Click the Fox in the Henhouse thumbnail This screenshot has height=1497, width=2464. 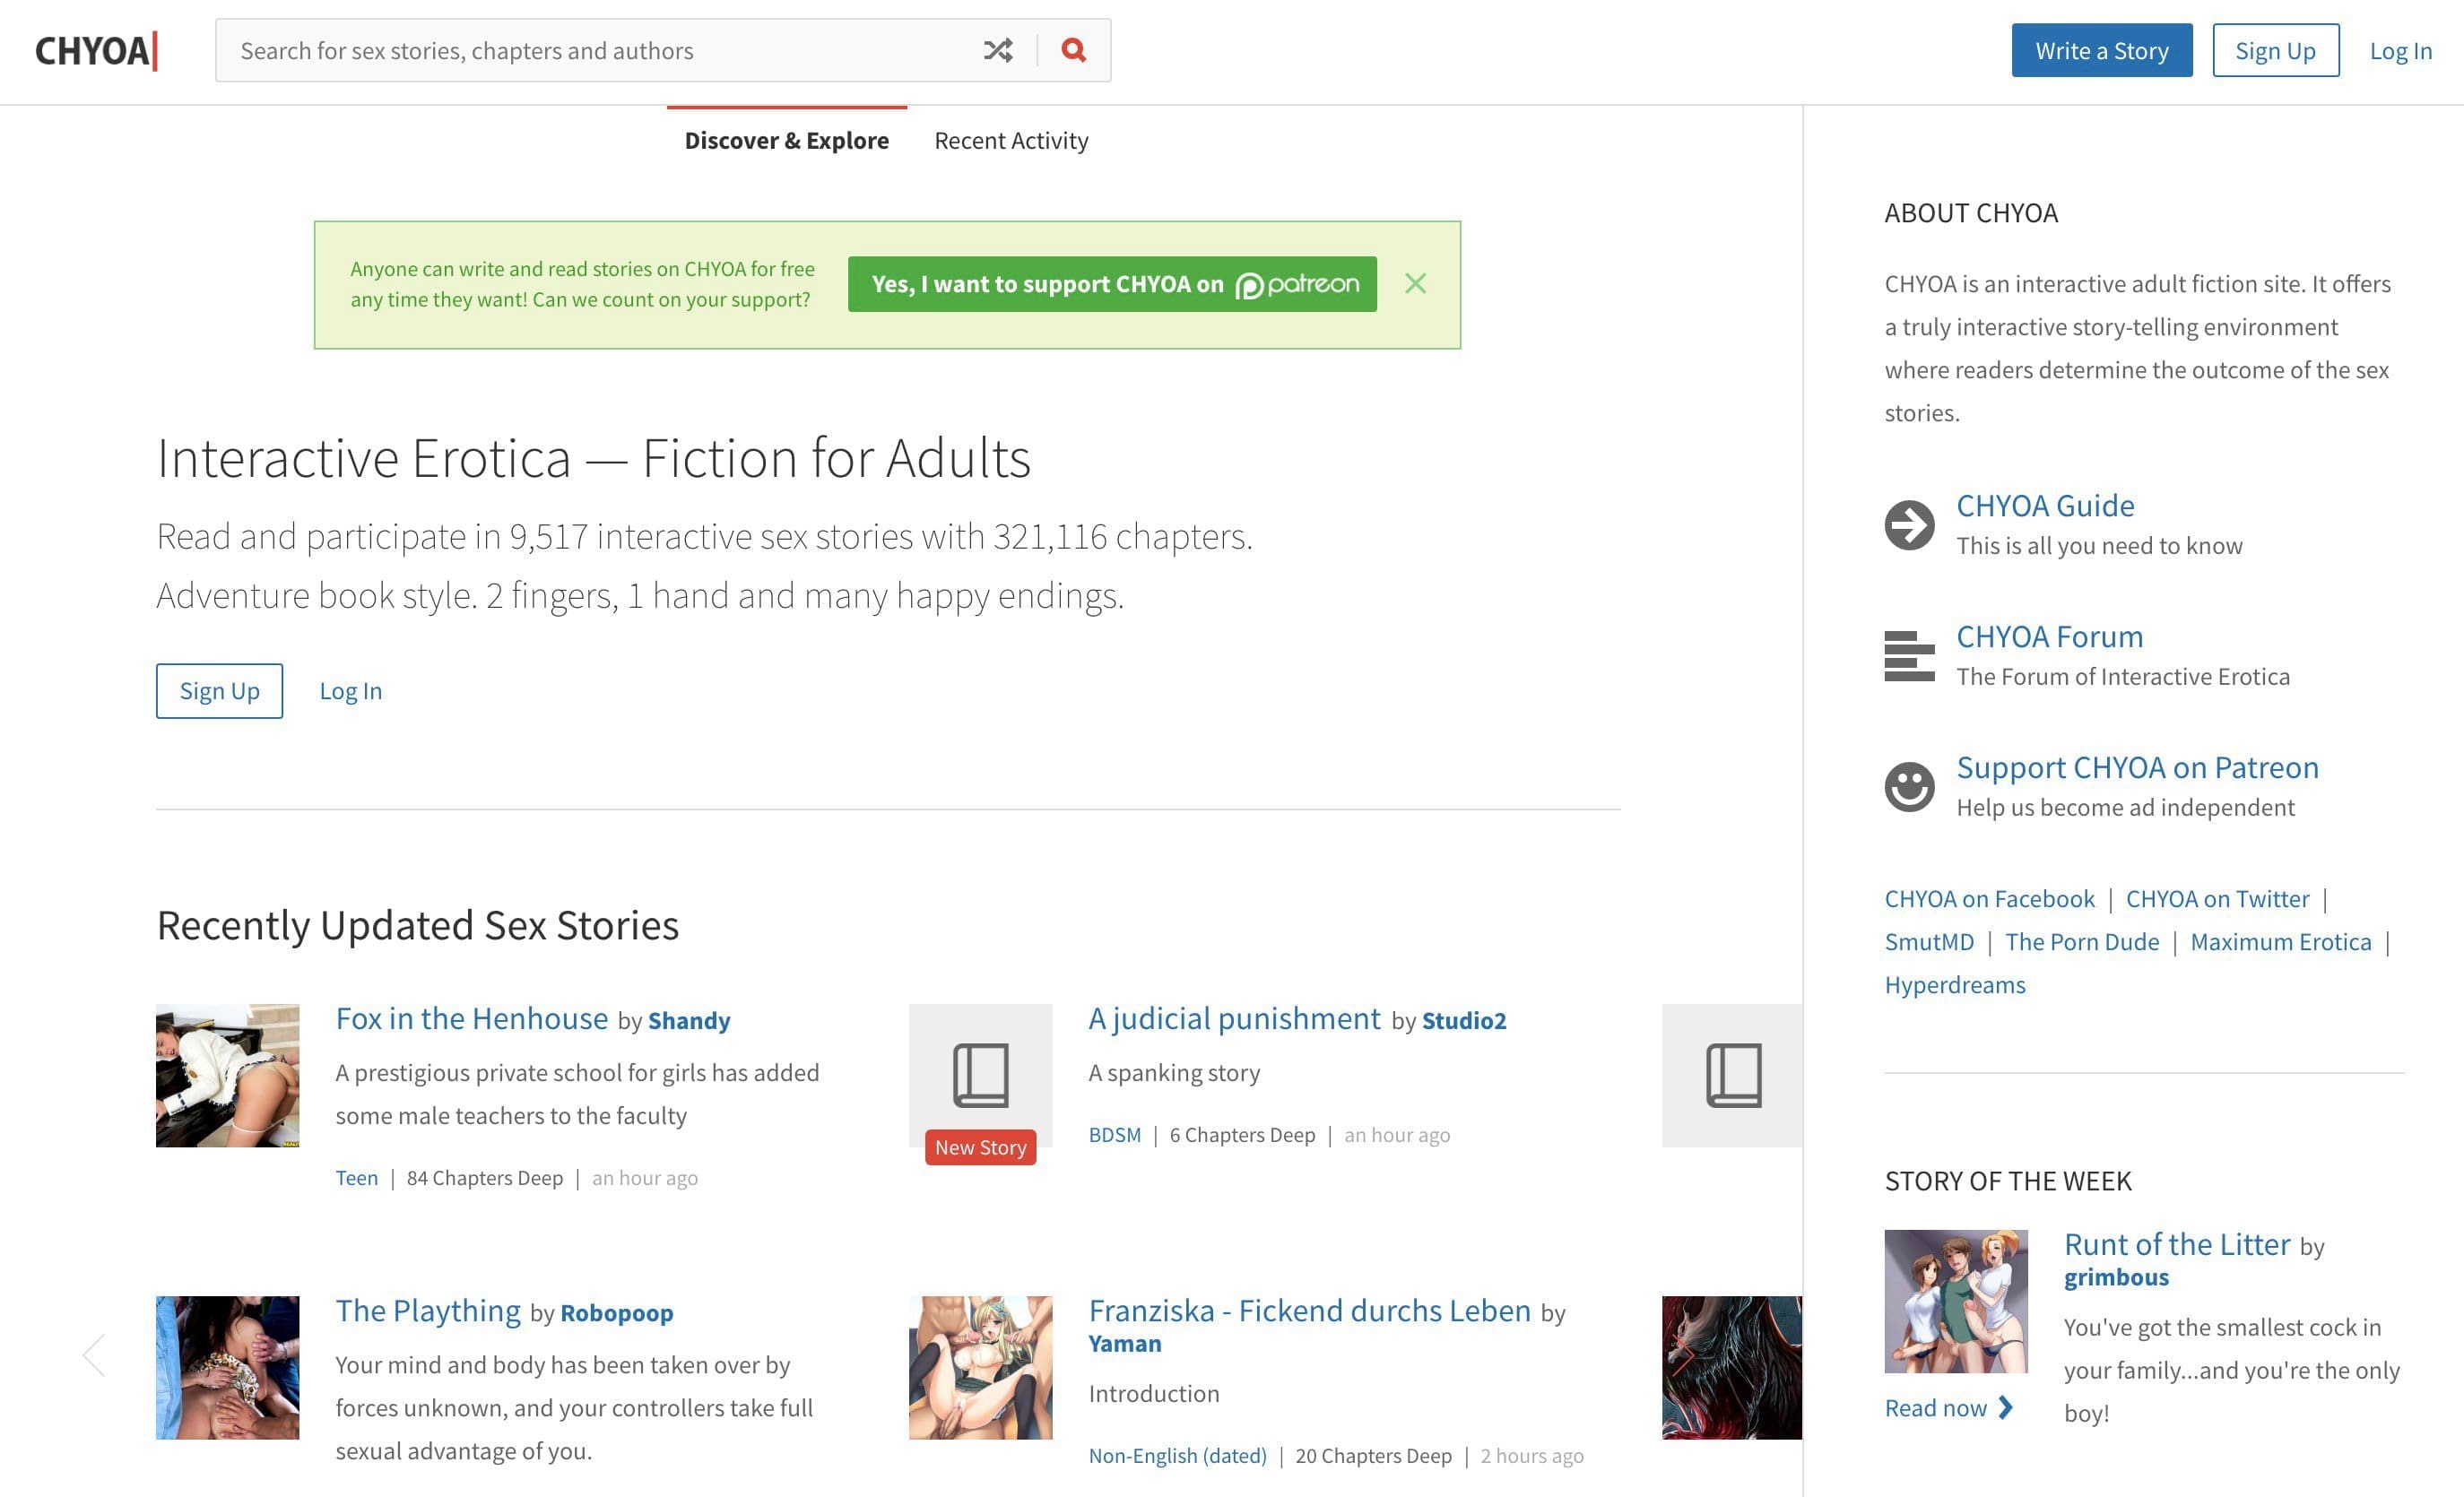(227, 1075)
